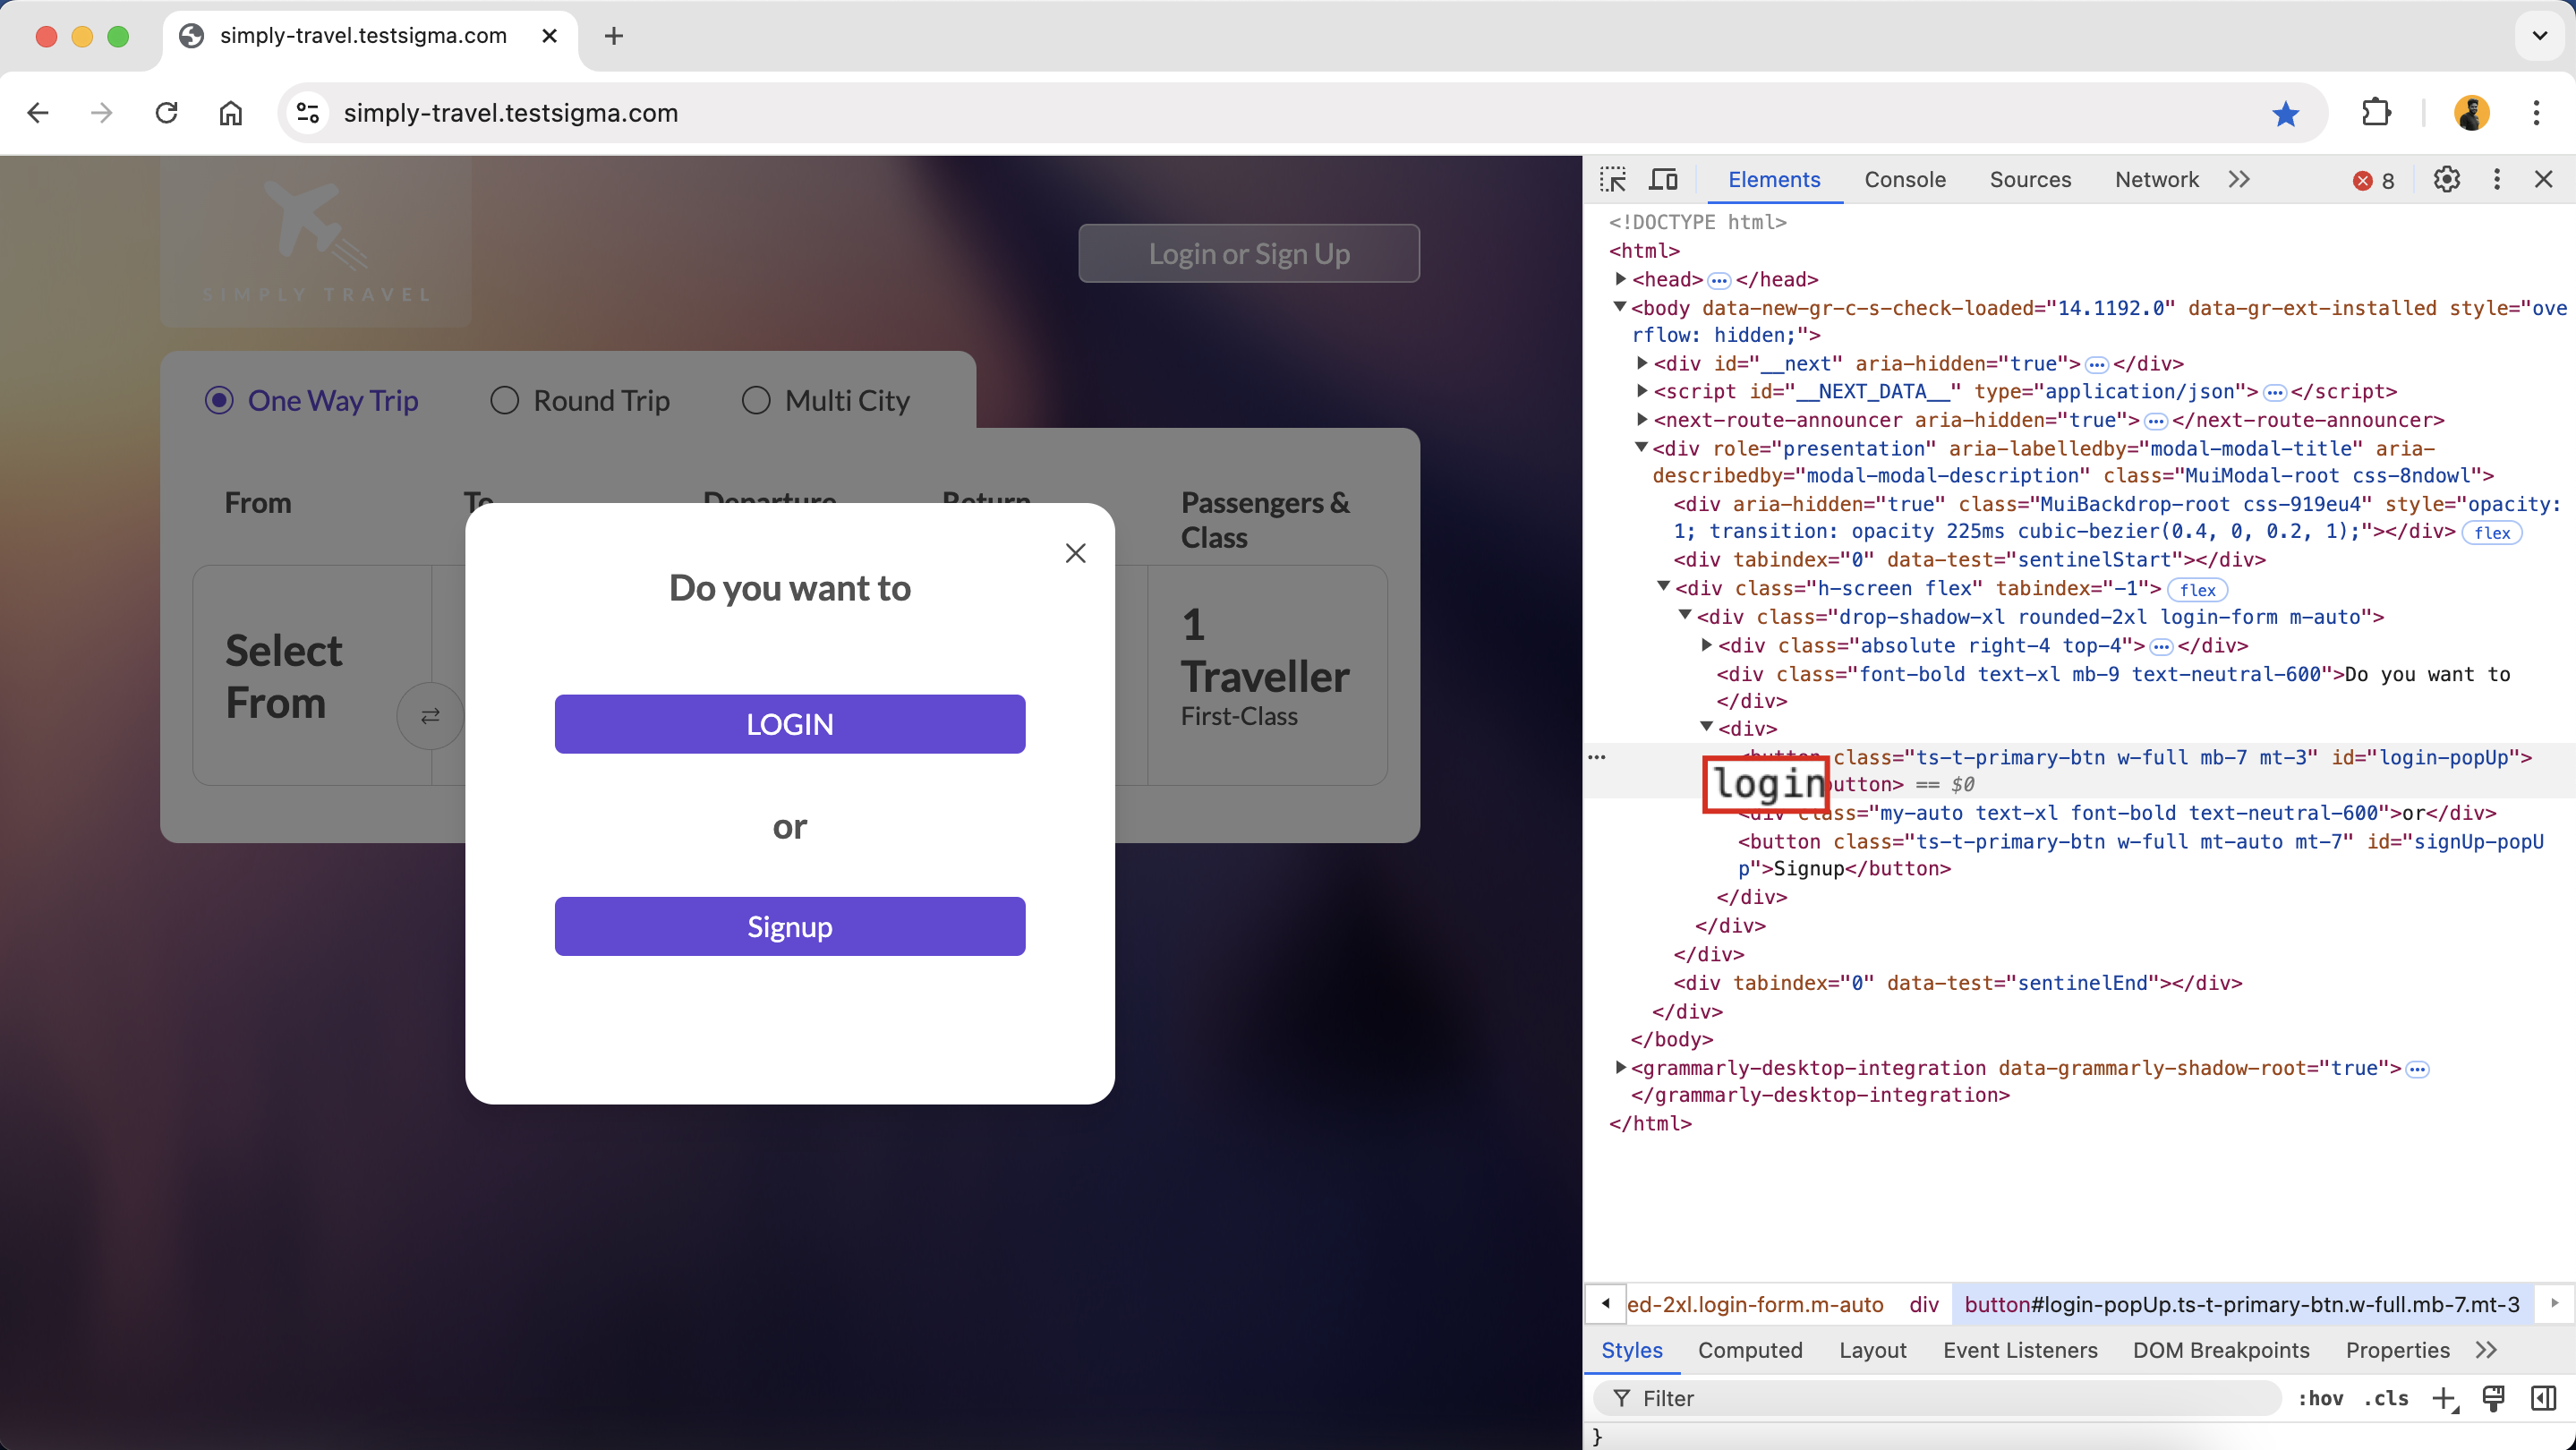Select the login-form.m-auto breadcrumb
The image size is (2576, 1450).
pyautogui.click(x=1755, y=1304)
